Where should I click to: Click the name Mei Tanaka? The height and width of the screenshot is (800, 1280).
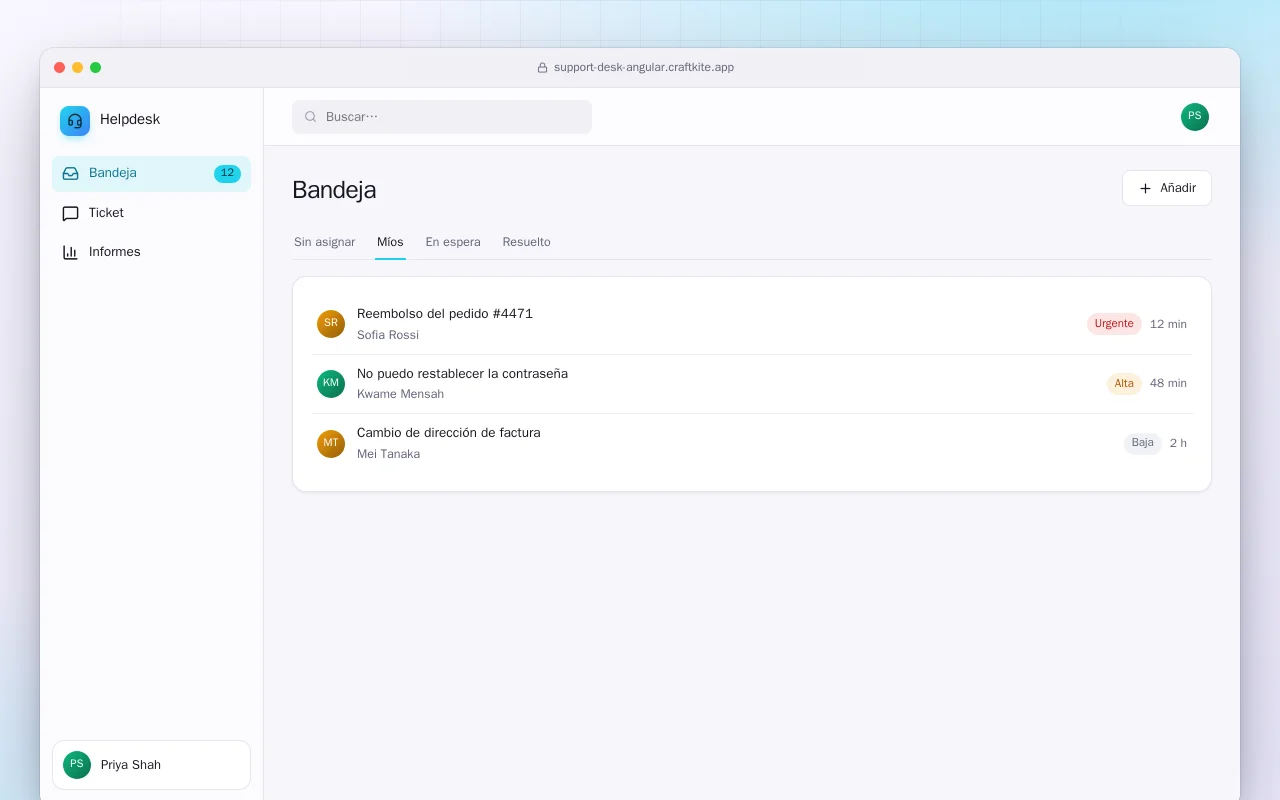388,454
